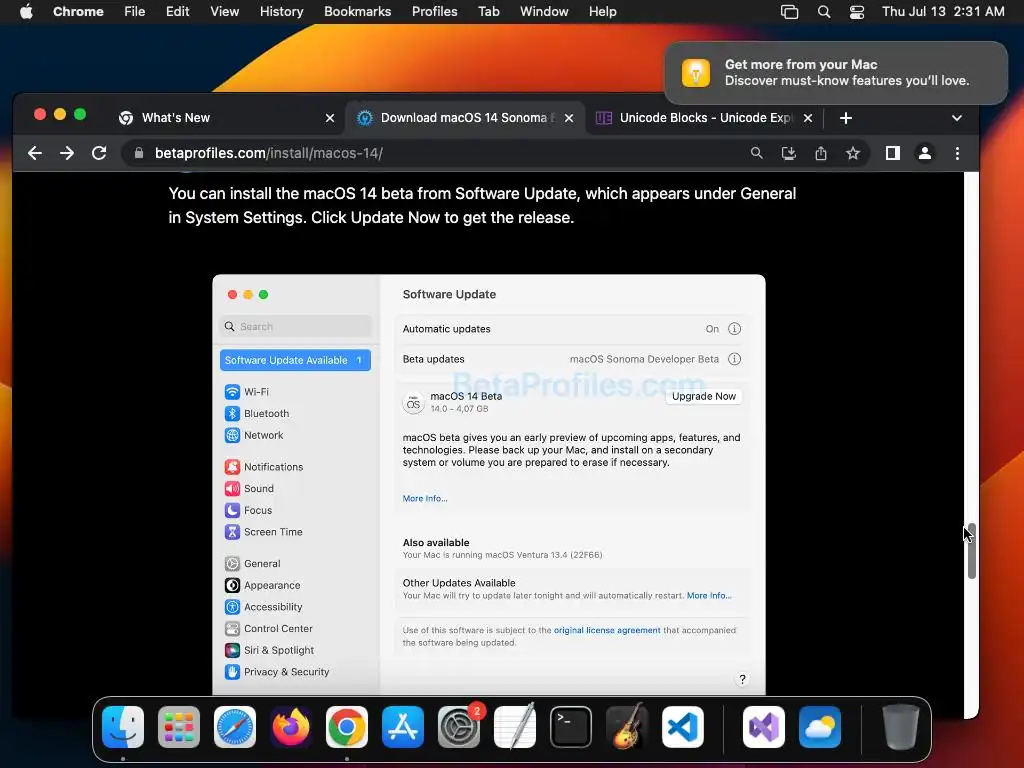
Task: Open Spotlight search in menu bar
Action: [824, 11]
